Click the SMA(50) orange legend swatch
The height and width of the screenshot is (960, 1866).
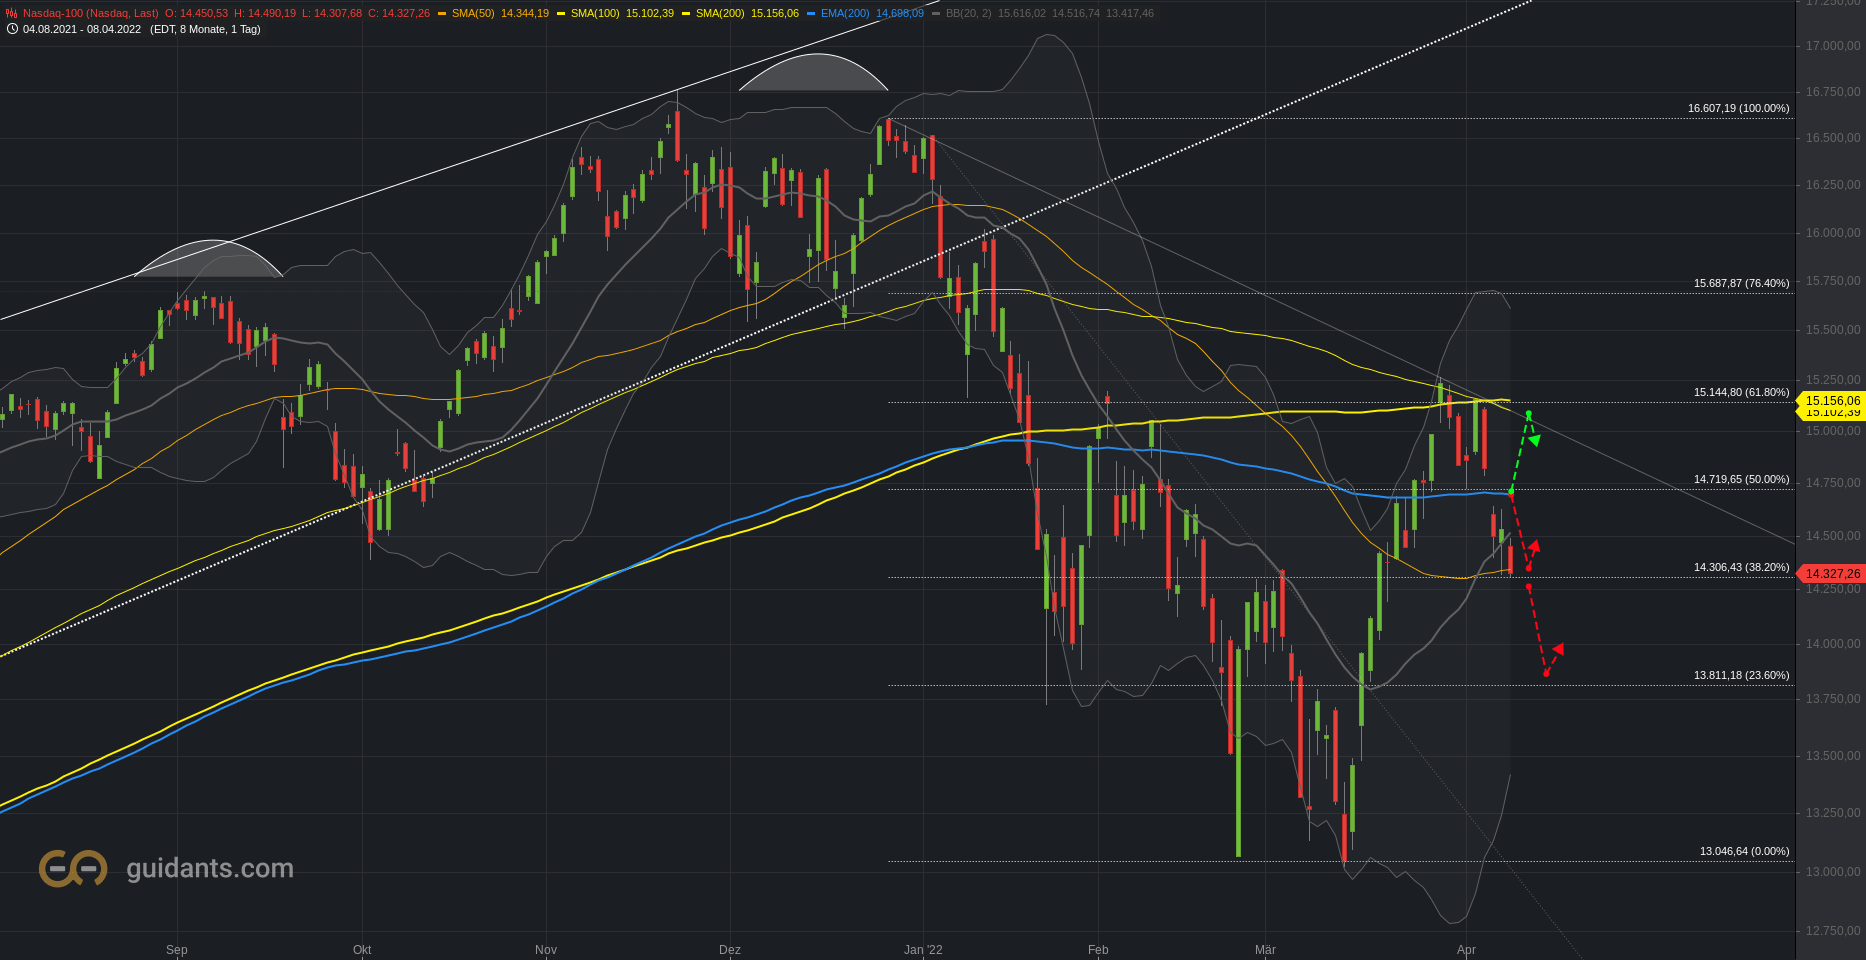(442, 14)
